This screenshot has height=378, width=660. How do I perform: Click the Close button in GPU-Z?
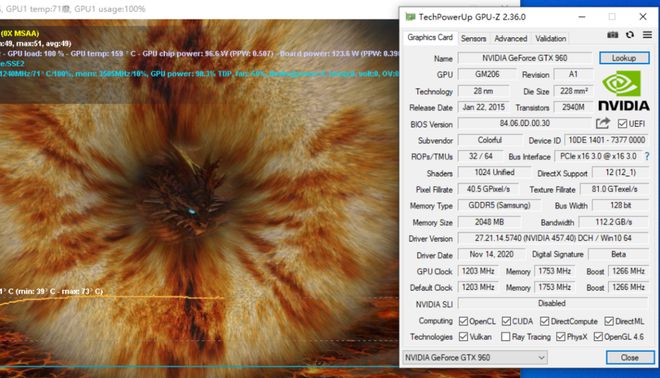point(630,357)
